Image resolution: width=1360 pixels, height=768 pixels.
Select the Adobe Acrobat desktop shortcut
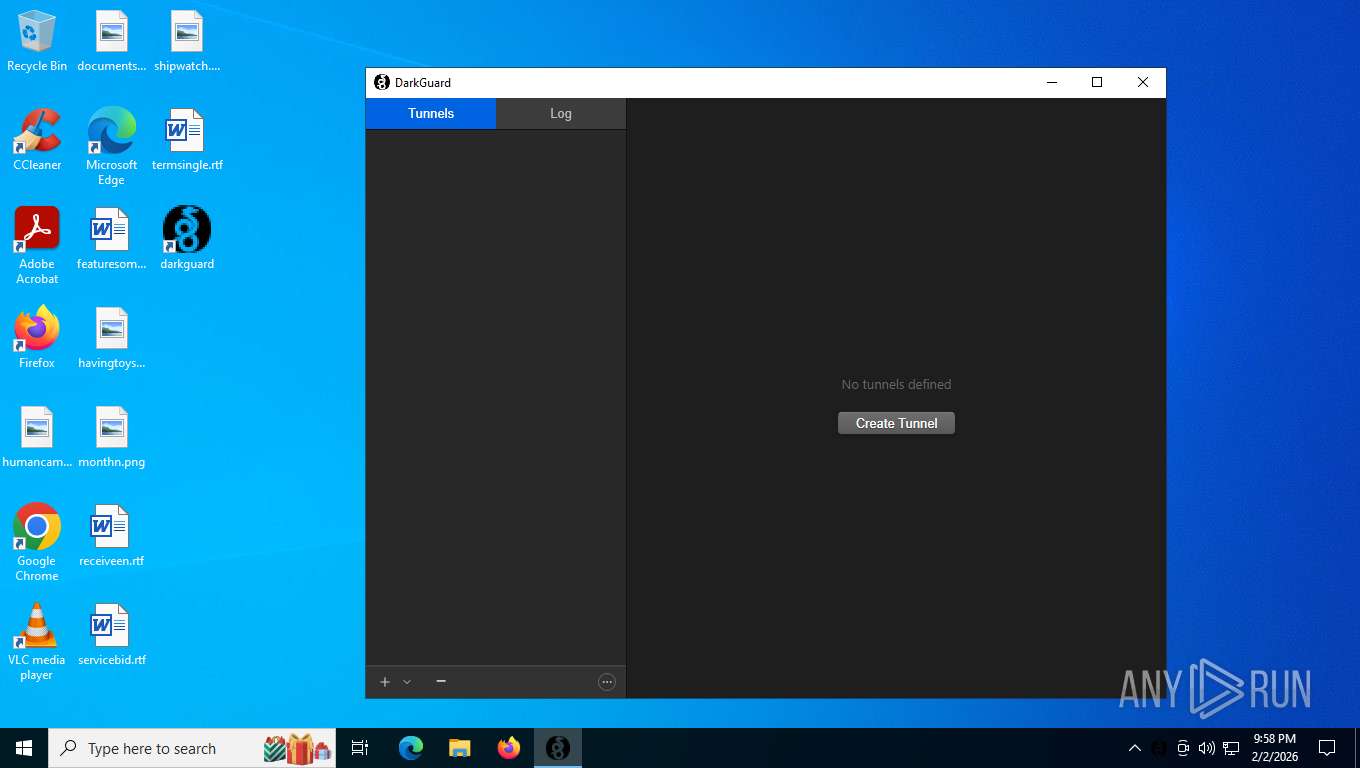[x=37, y=246]
